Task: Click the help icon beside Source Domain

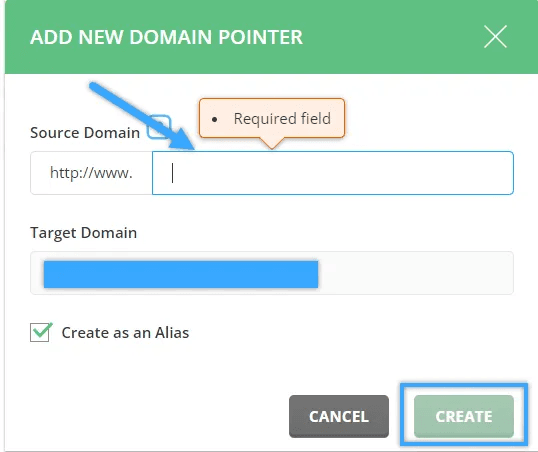Action: coord(159,127)
